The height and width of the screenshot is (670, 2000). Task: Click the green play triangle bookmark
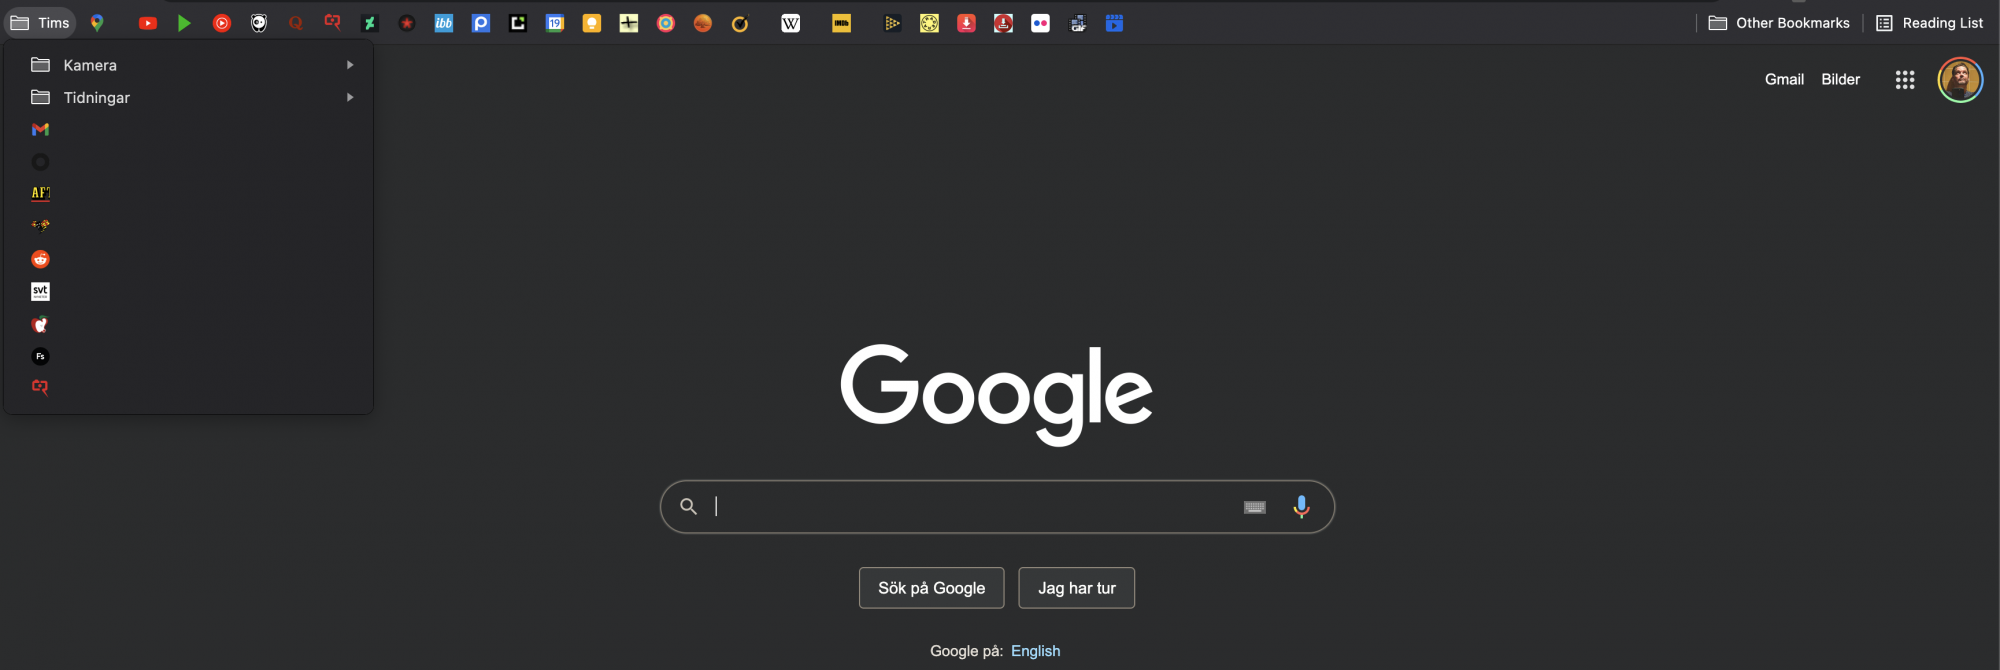[184, 23]
